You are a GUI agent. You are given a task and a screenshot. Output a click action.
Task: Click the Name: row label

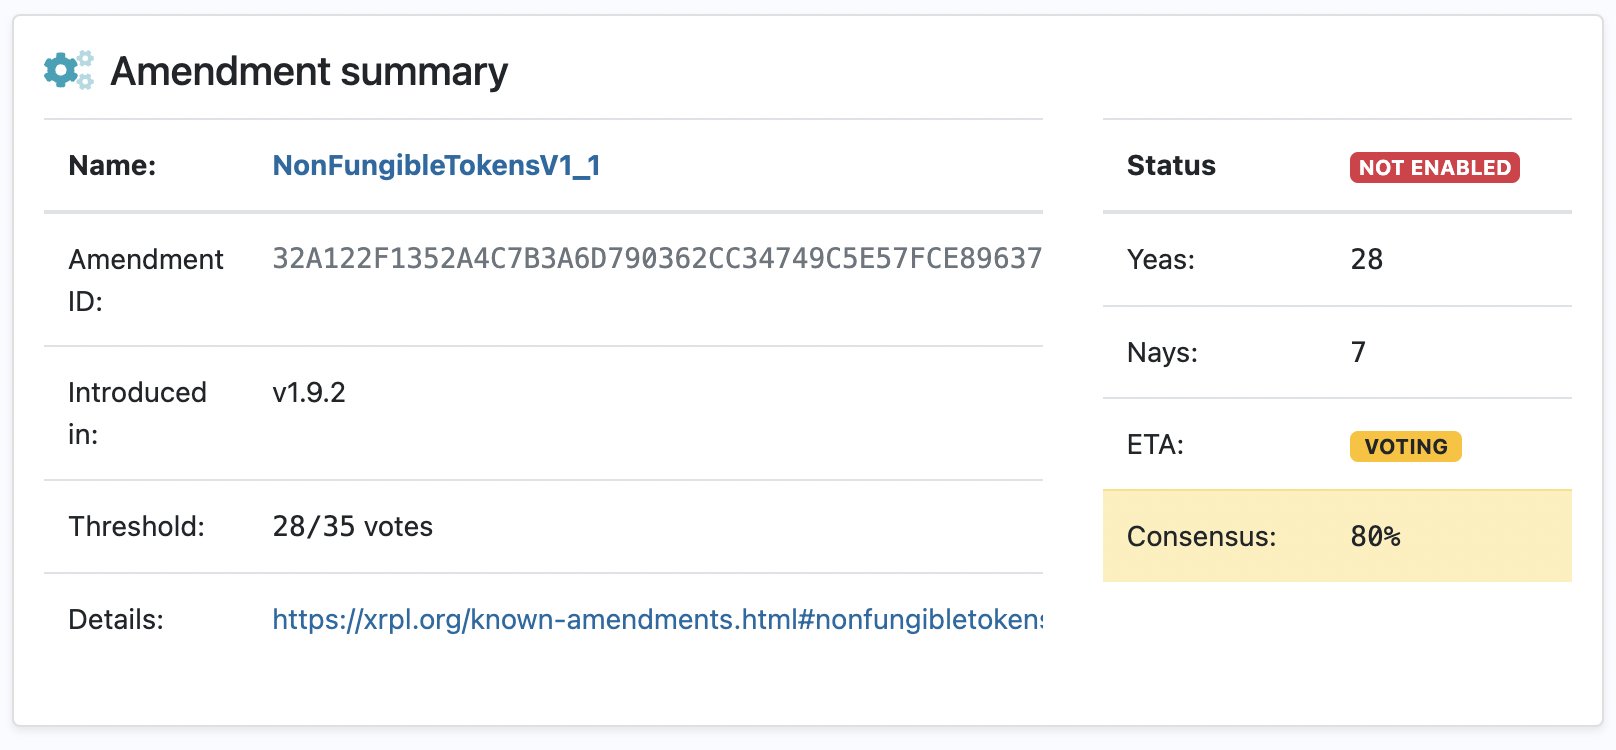(x=112, y=166)
